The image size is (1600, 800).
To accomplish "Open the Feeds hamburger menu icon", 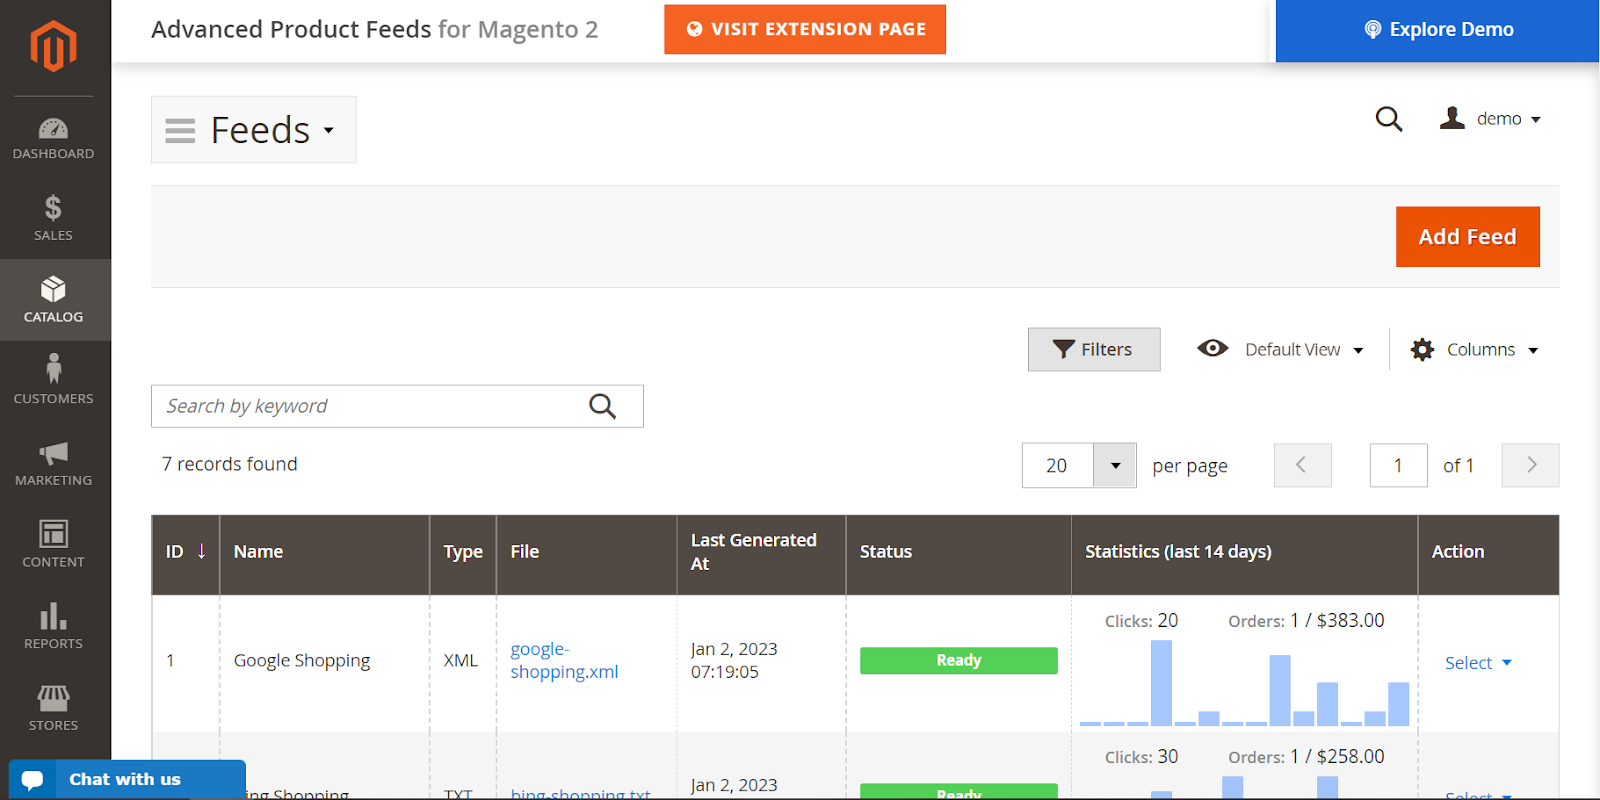I will point(180,130).
